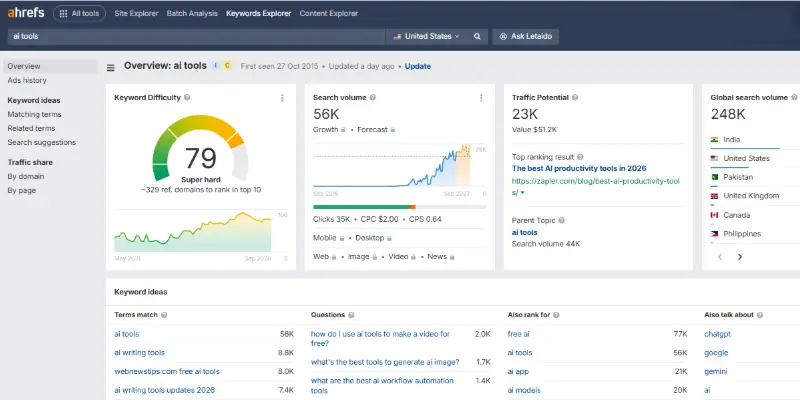Image resolution: width=800 pixels, height=400 pixels.
Task: Open what's the best tools question
Action: [385, 362]
